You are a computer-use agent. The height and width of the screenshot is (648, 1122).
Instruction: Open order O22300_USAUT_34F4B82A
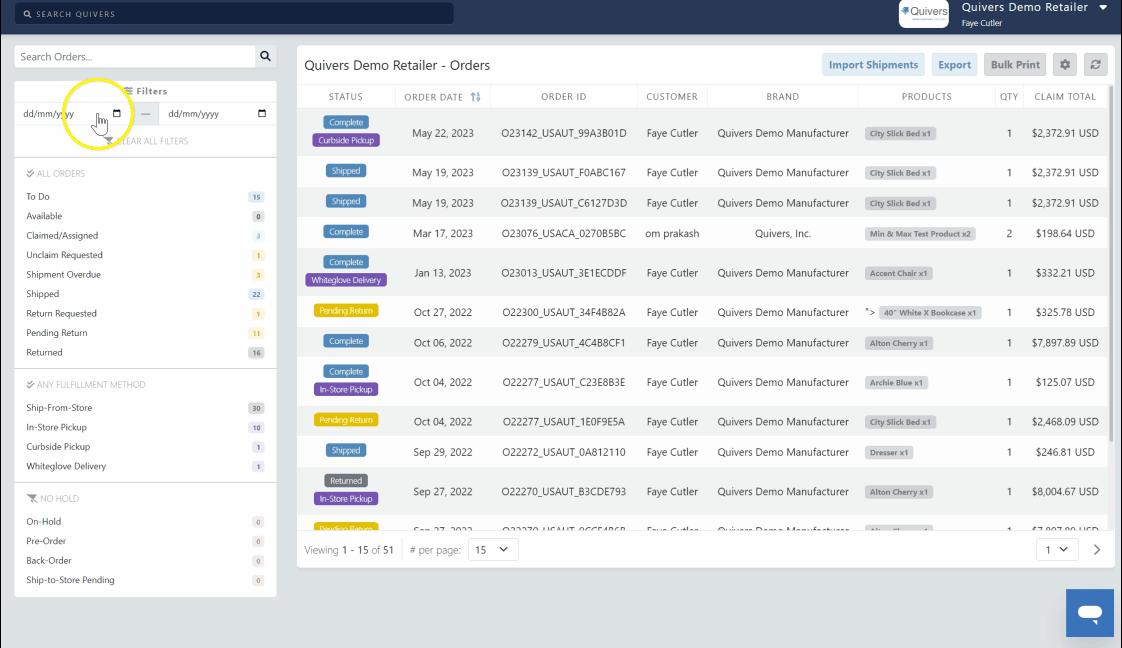564,312
